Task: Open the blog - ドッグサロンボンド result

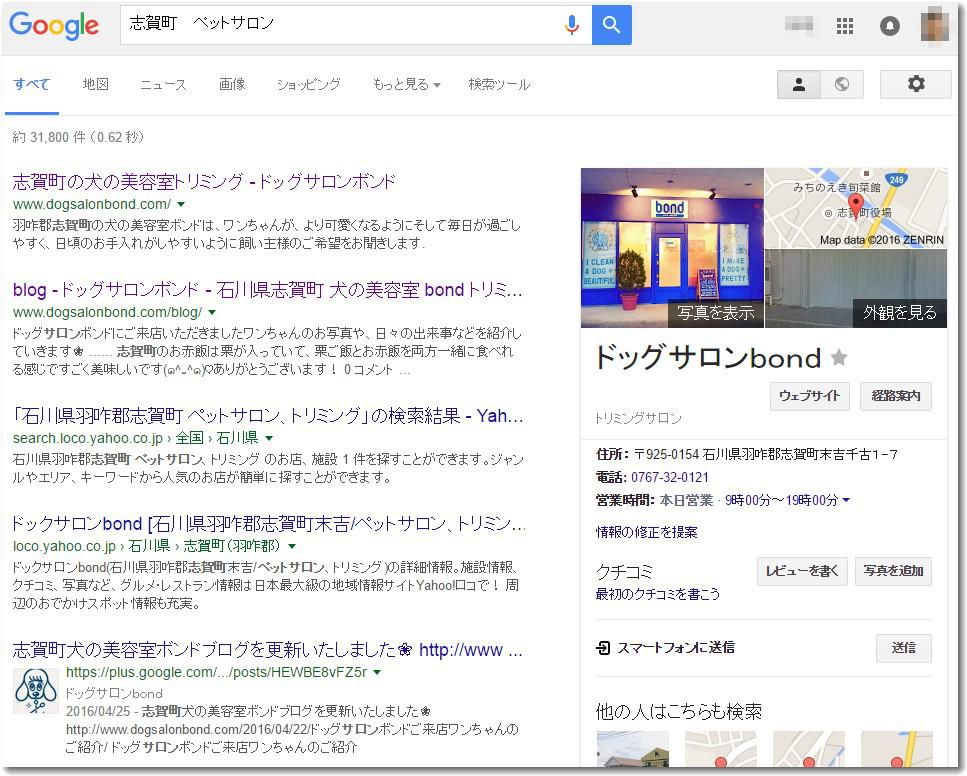Action: (x=268, y=289)
